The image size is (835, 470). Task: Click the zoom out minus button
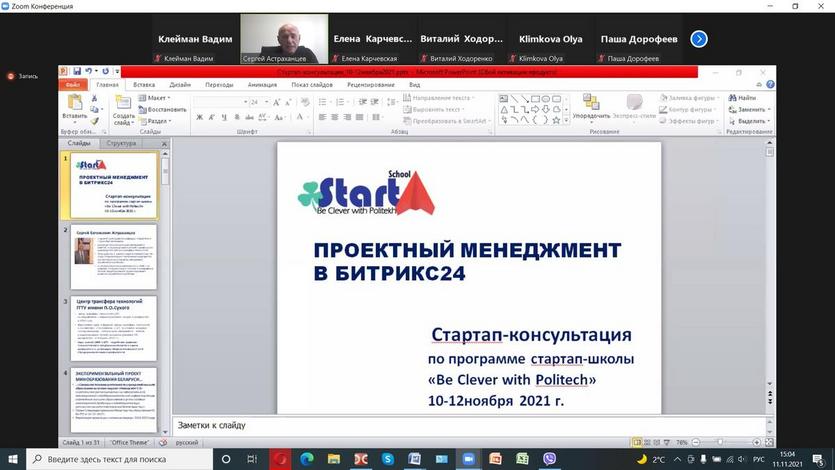click(695, 442)
